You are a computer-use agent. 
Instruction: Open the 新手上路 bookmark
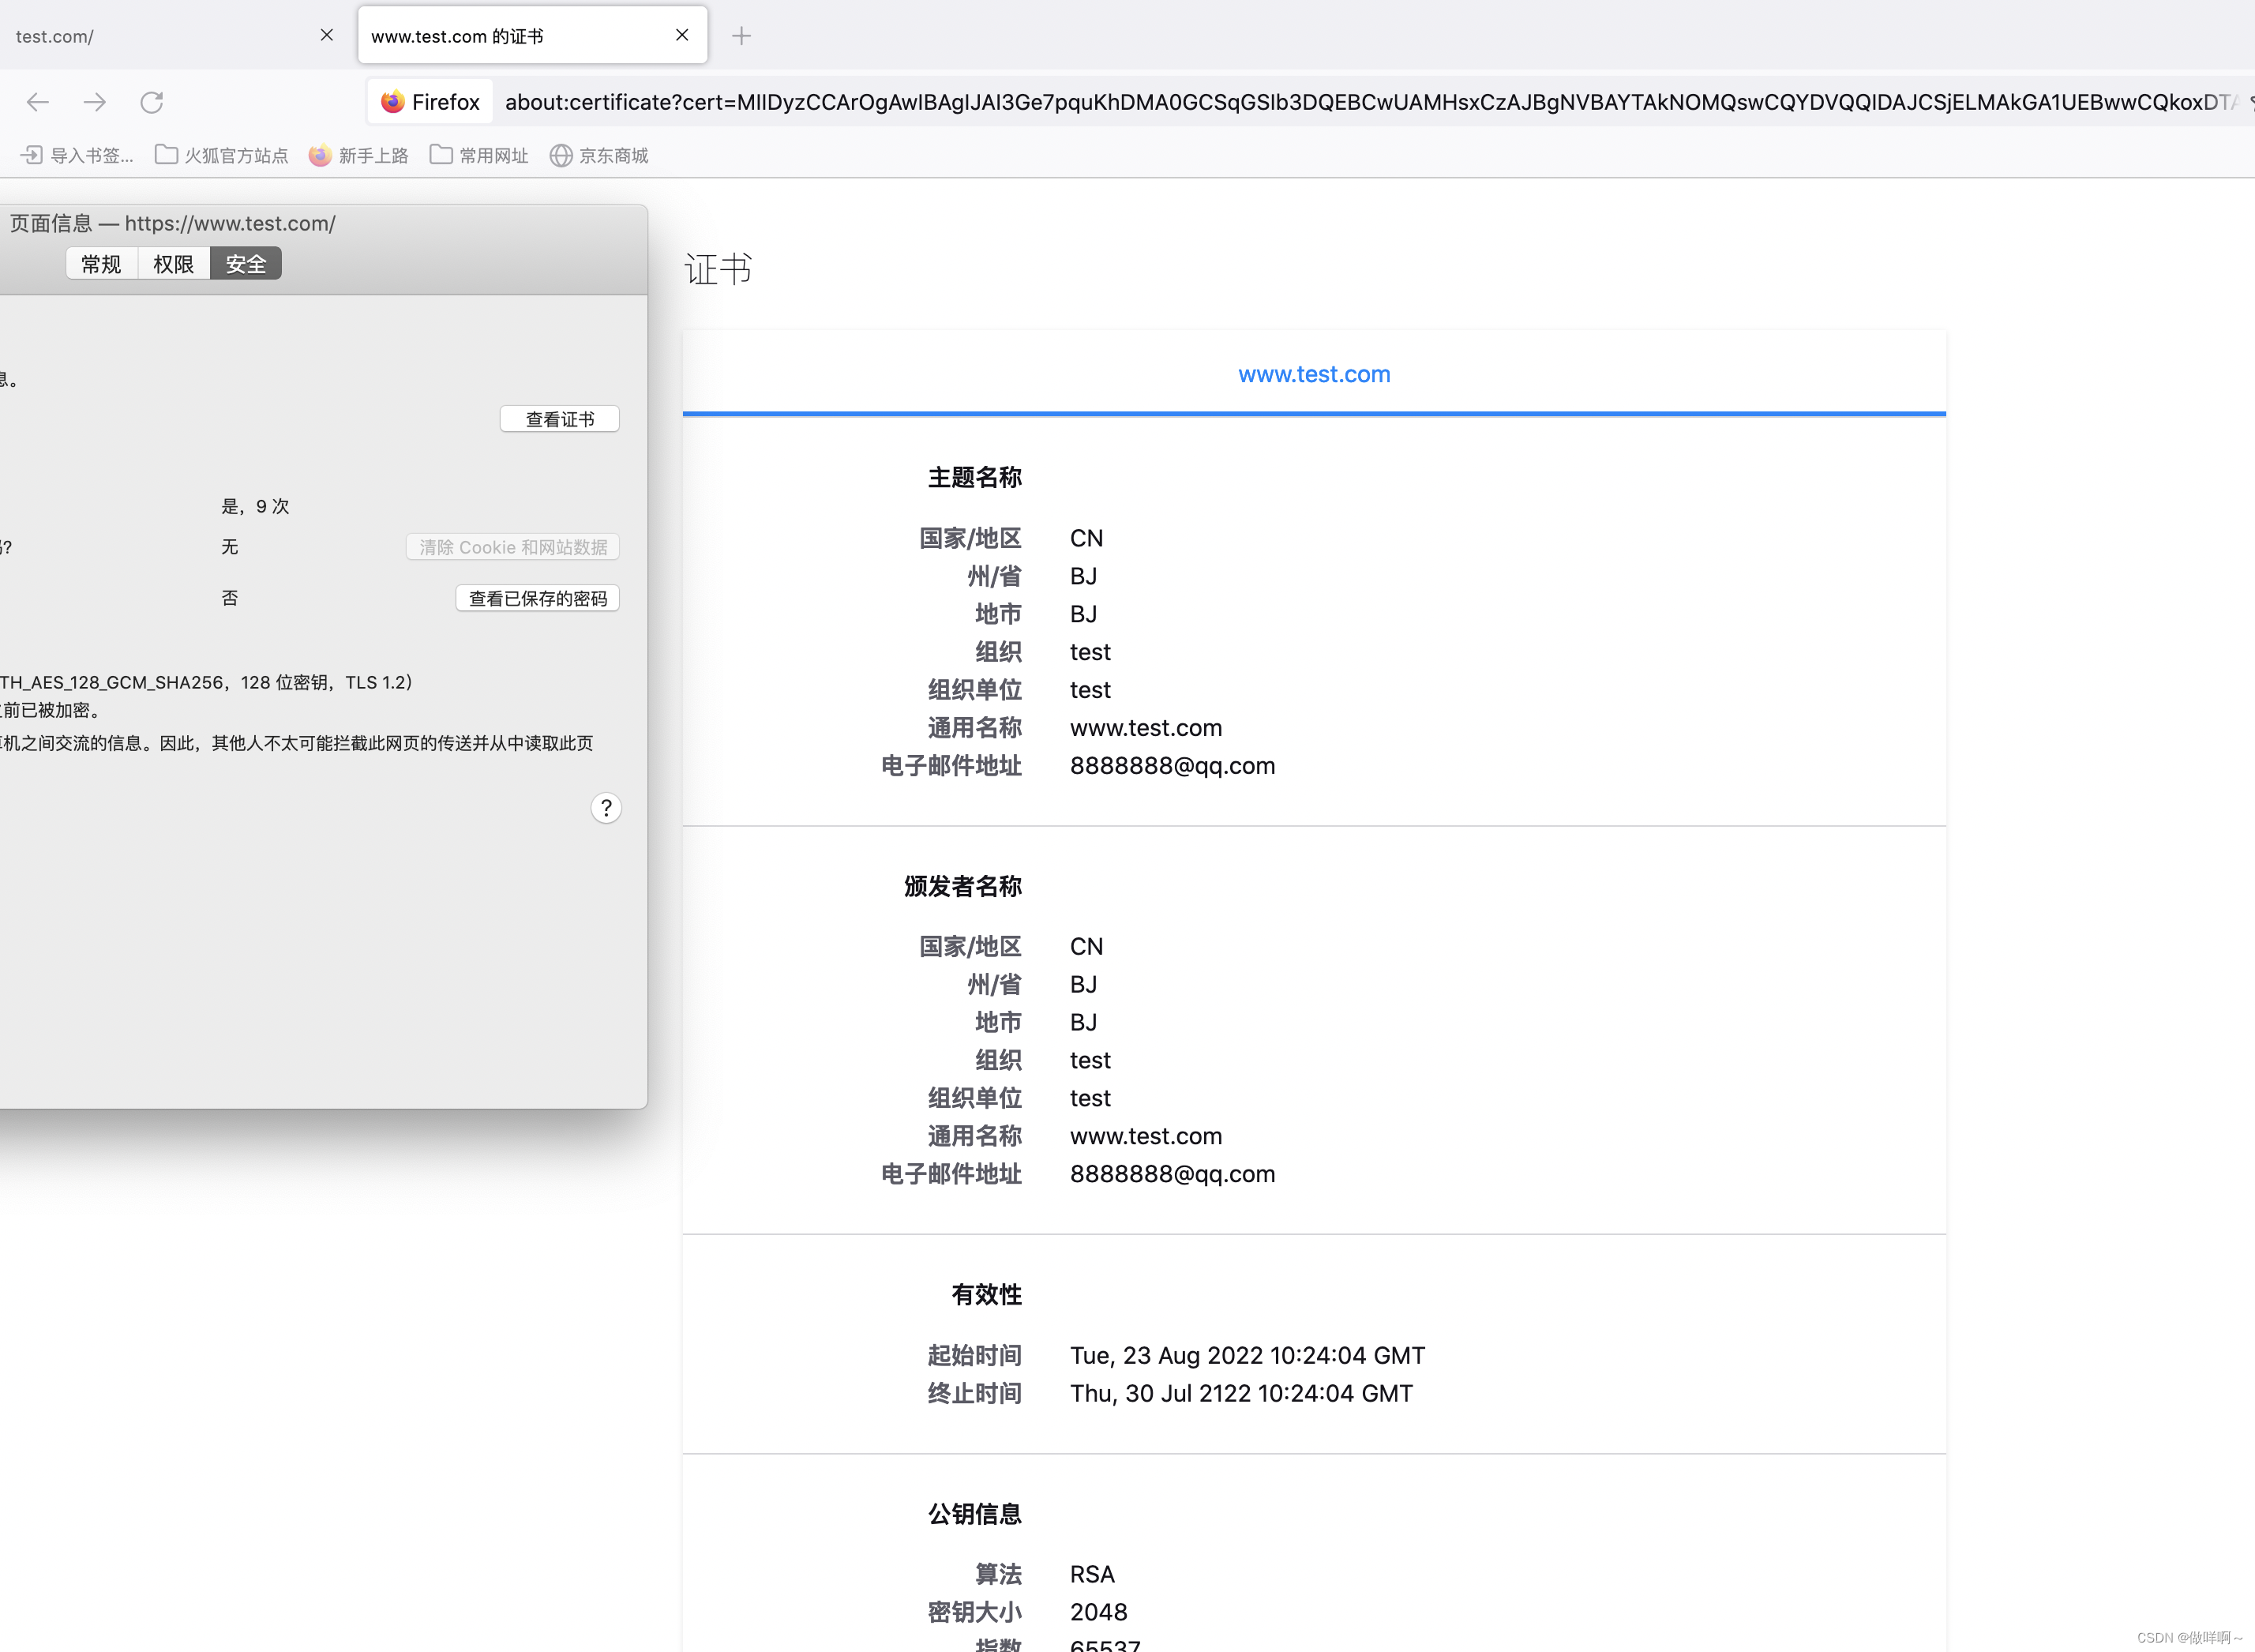(358, 155)
